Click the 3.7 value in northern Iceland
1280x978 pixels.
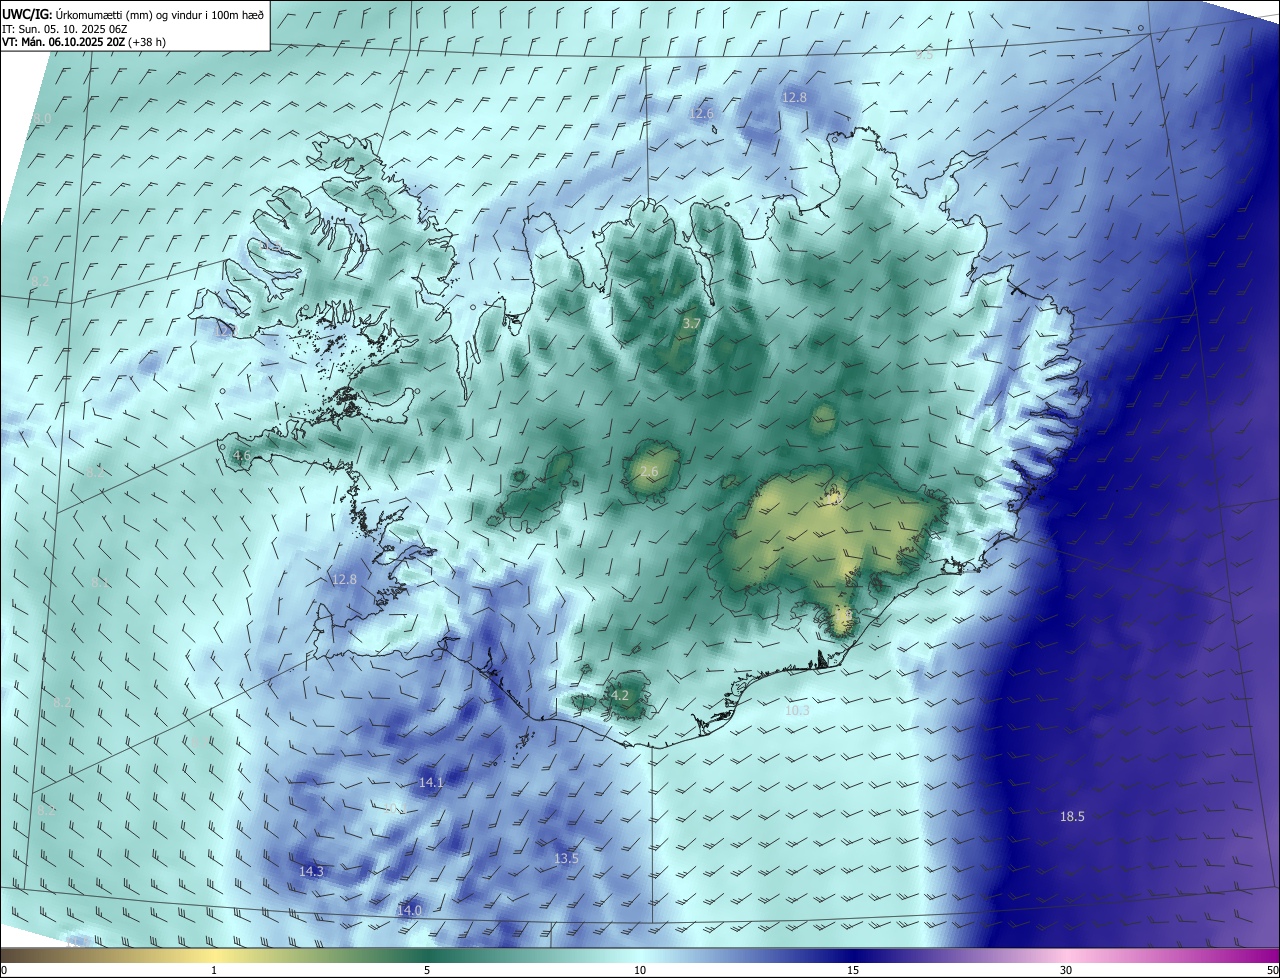tap(692, 324)
